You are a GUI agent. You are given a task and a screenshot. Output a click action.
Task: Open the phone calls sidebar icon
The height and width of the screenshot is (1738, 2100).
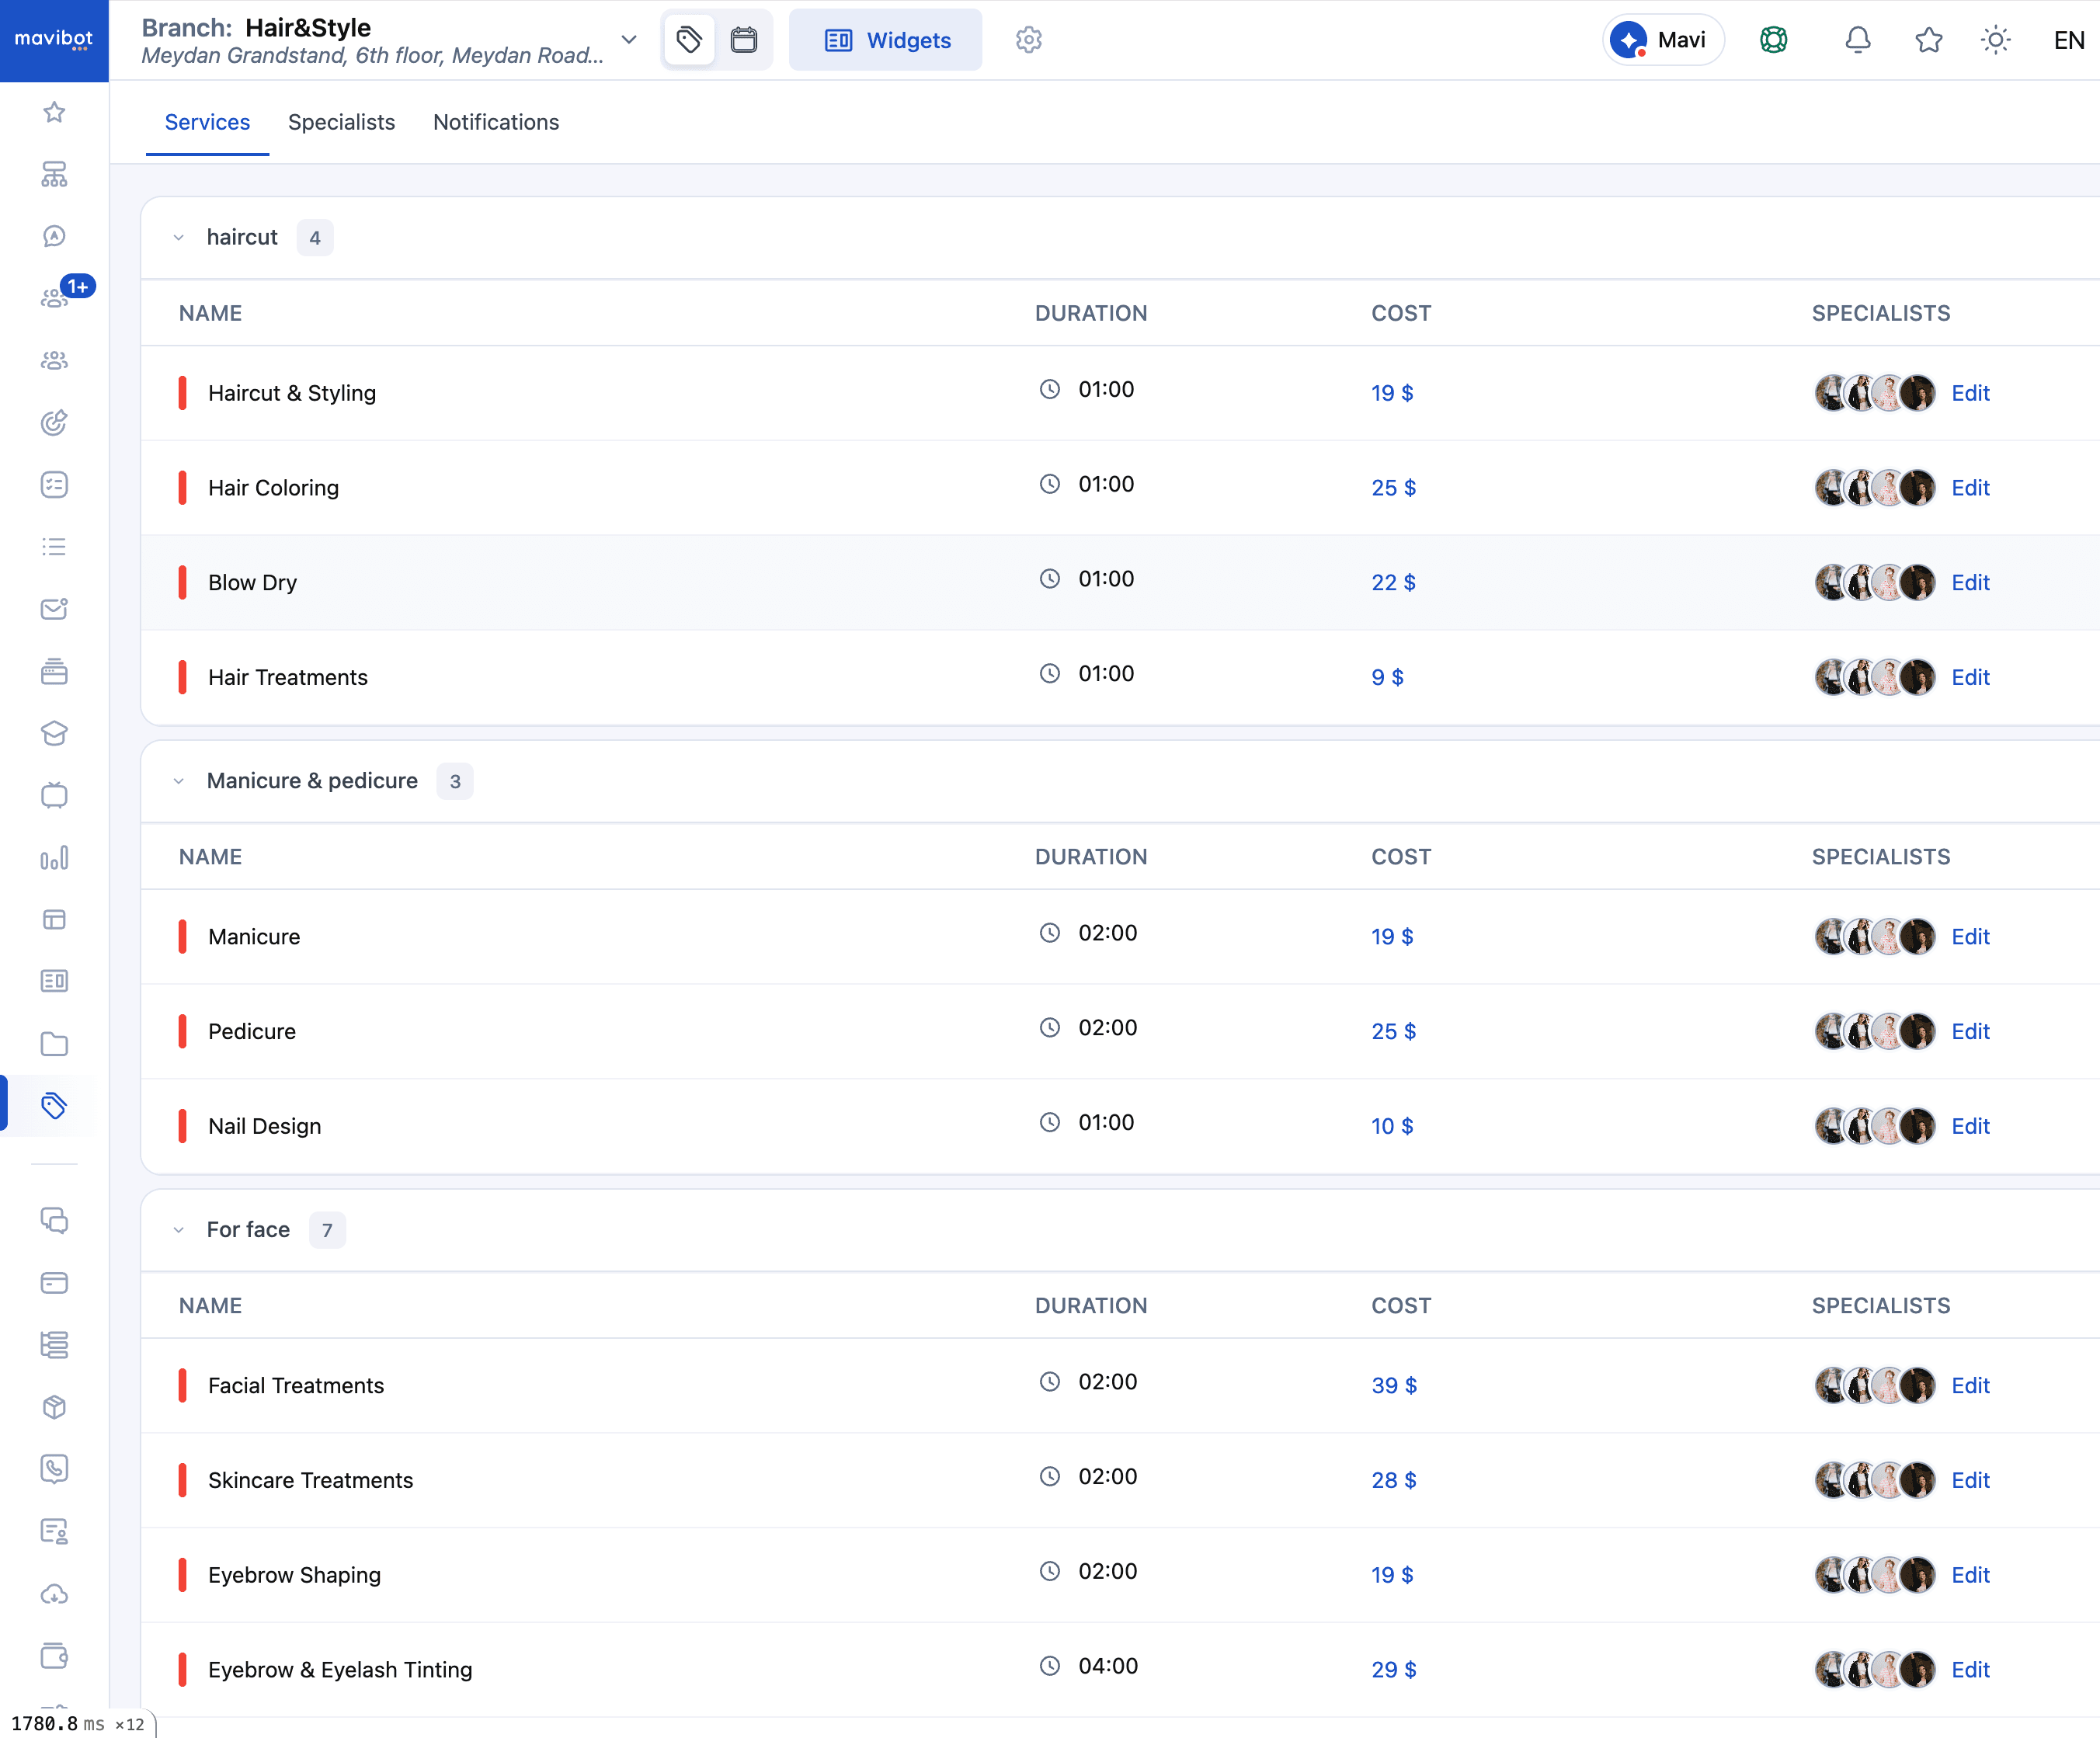pos(54,1469)
